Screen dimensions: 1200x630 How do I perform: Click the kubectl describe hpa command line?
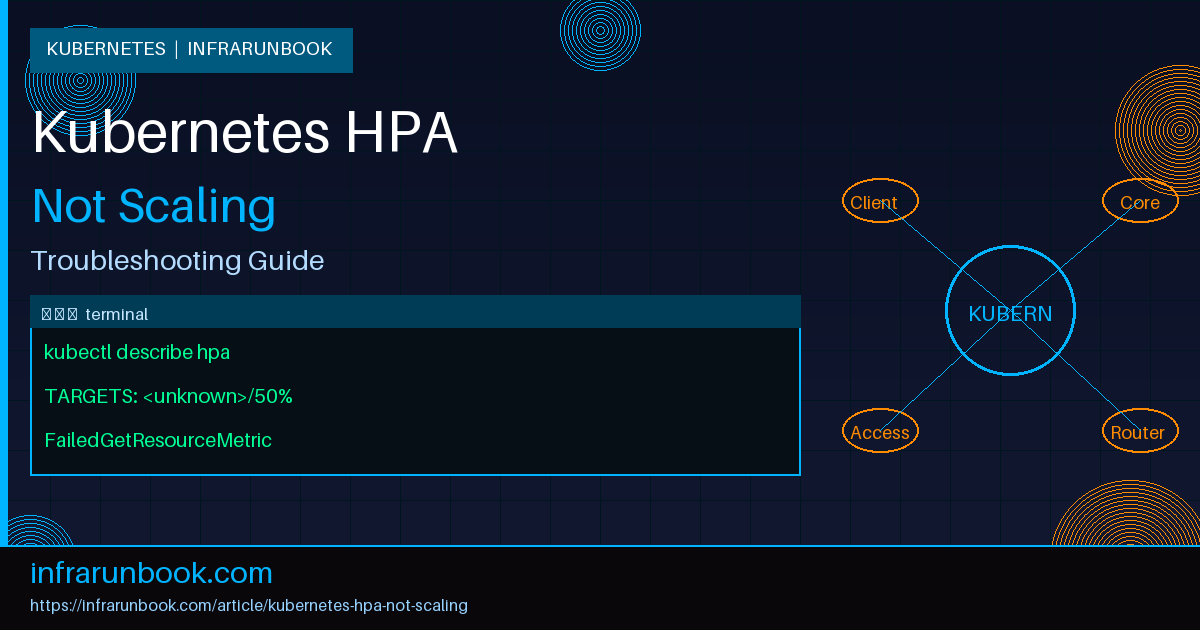[x=138, y=352]
